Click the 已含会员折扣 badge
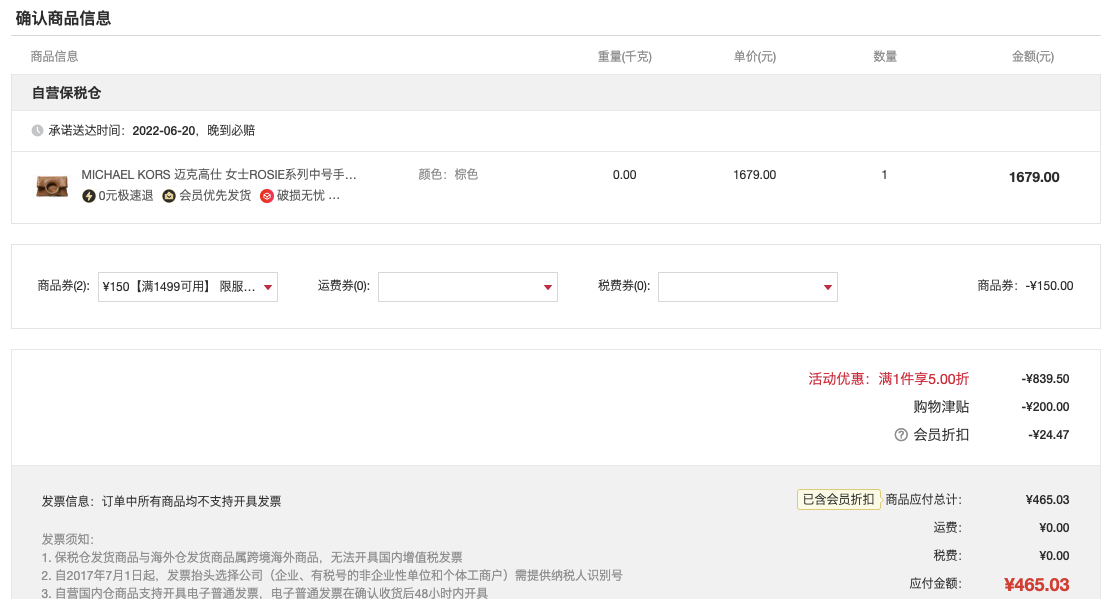The image size is (1114, 599). pyautogui.click(x=838, y=500)
